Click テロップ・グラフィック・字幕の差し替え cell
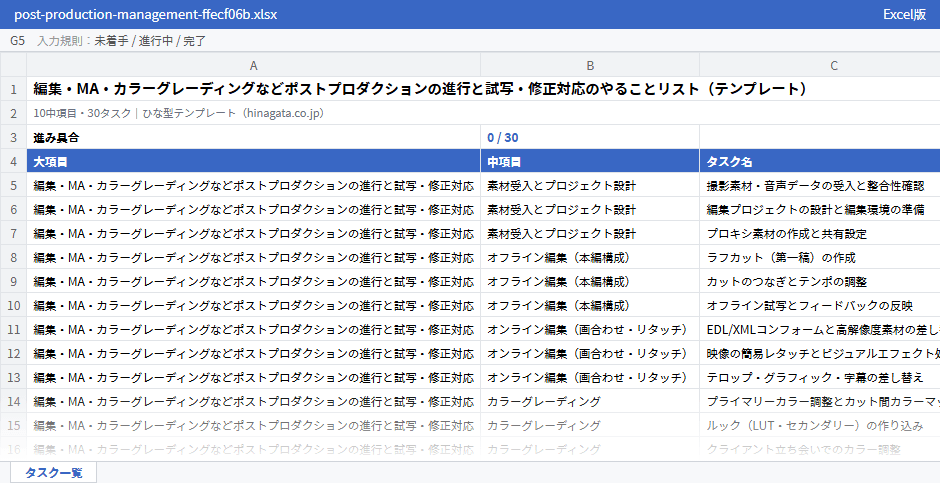This screenshot has width=940, height=483. pyautogui.click(x=820, y=377)
